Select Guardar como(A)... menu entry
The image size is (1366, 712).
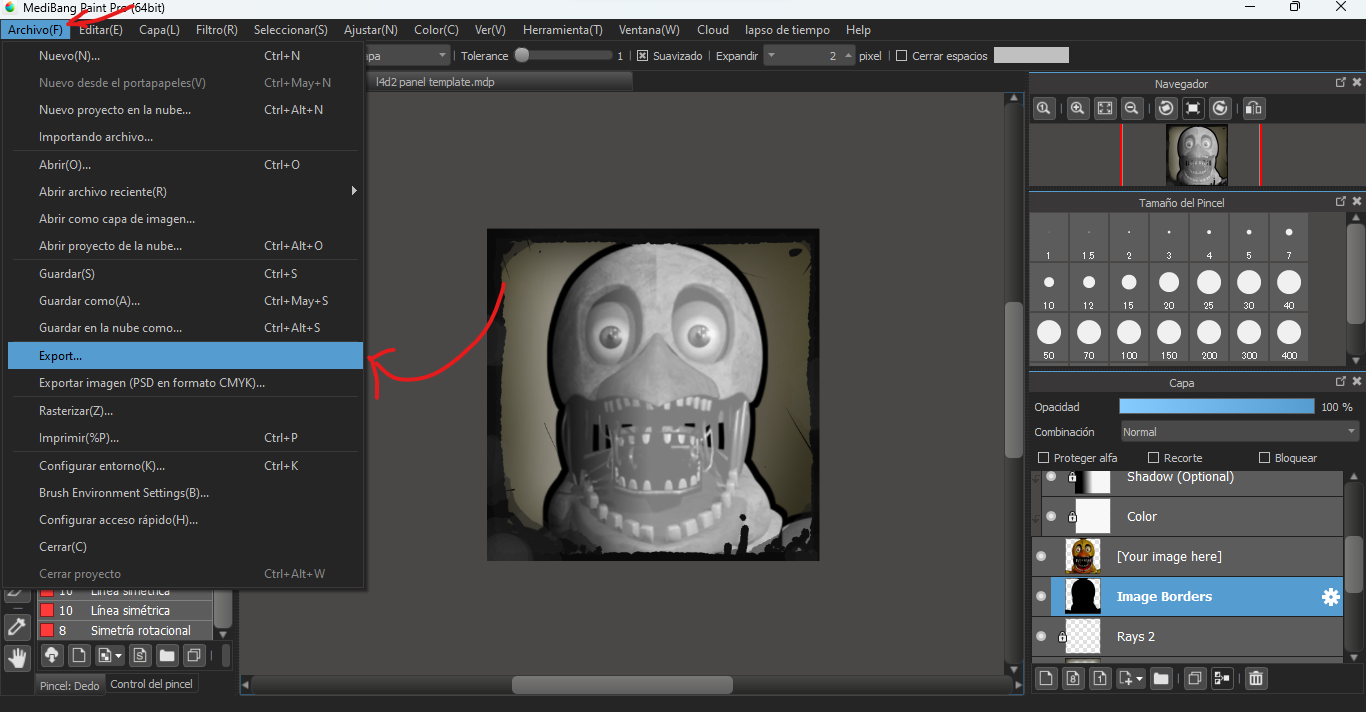click(x=185, y=301)
